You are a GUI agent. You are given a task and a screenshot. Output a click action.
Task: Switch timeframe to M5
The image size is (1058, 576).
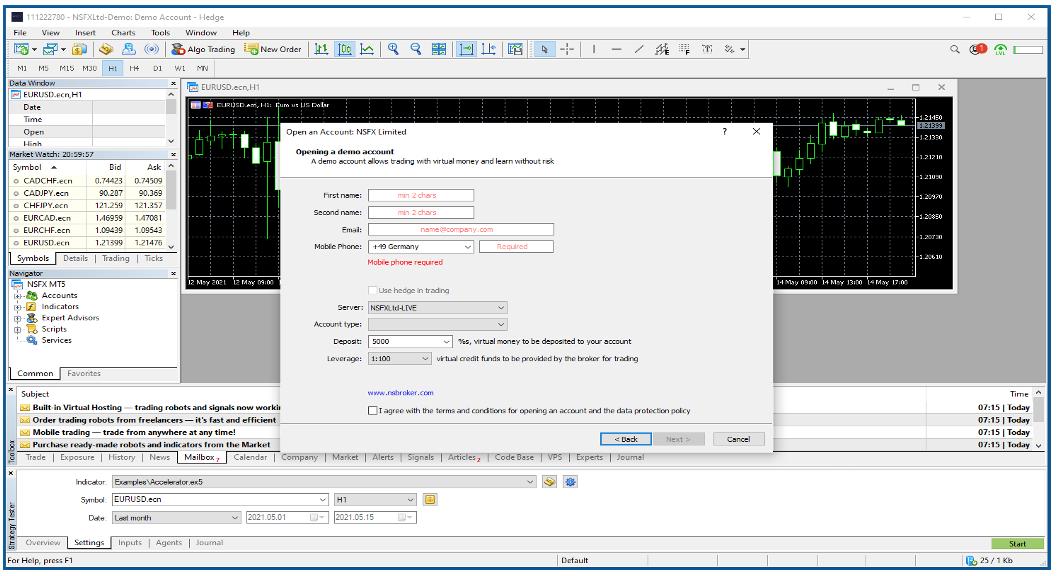click(x=43, y=68)
